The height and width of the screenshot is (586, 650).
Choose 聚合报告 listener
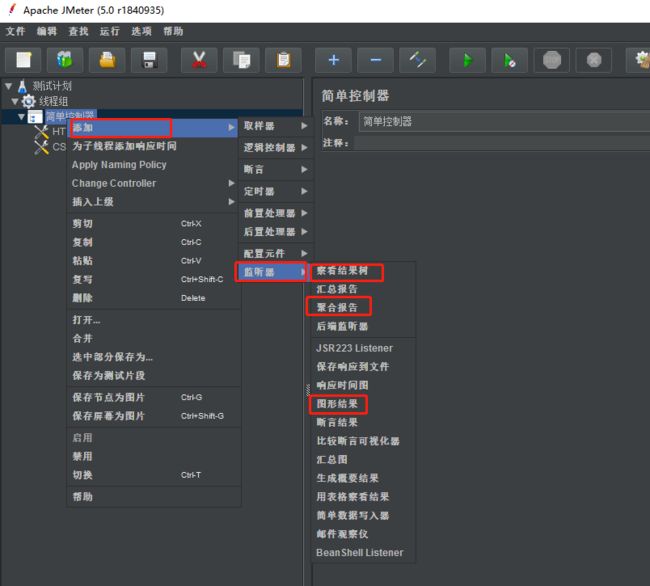(x=363, y=308)
